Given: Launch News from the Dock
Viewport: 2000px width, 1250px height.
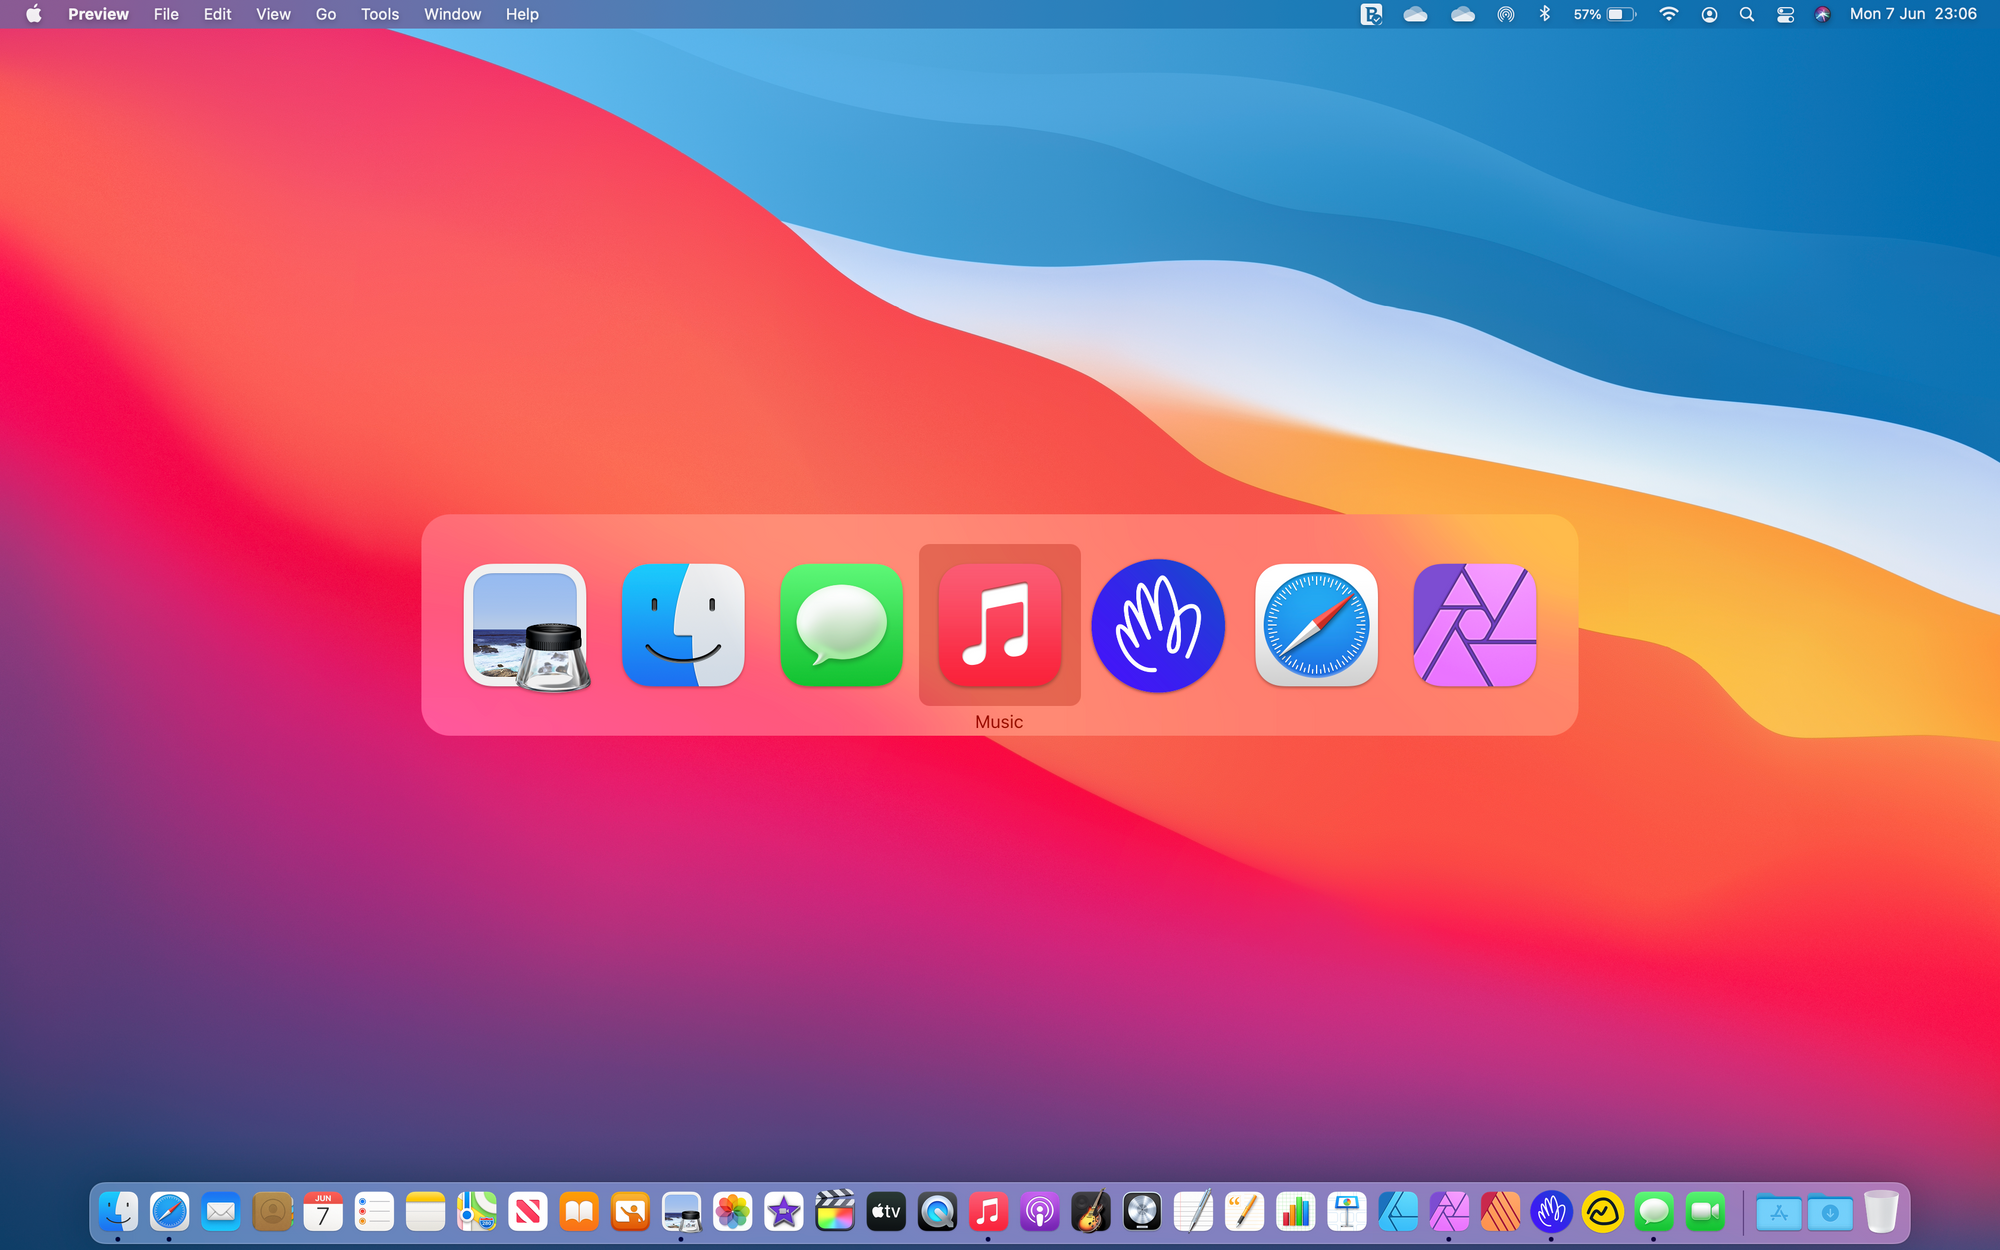Looking at the screenshot, I should pyautogui.click(x=527, y=1212).
